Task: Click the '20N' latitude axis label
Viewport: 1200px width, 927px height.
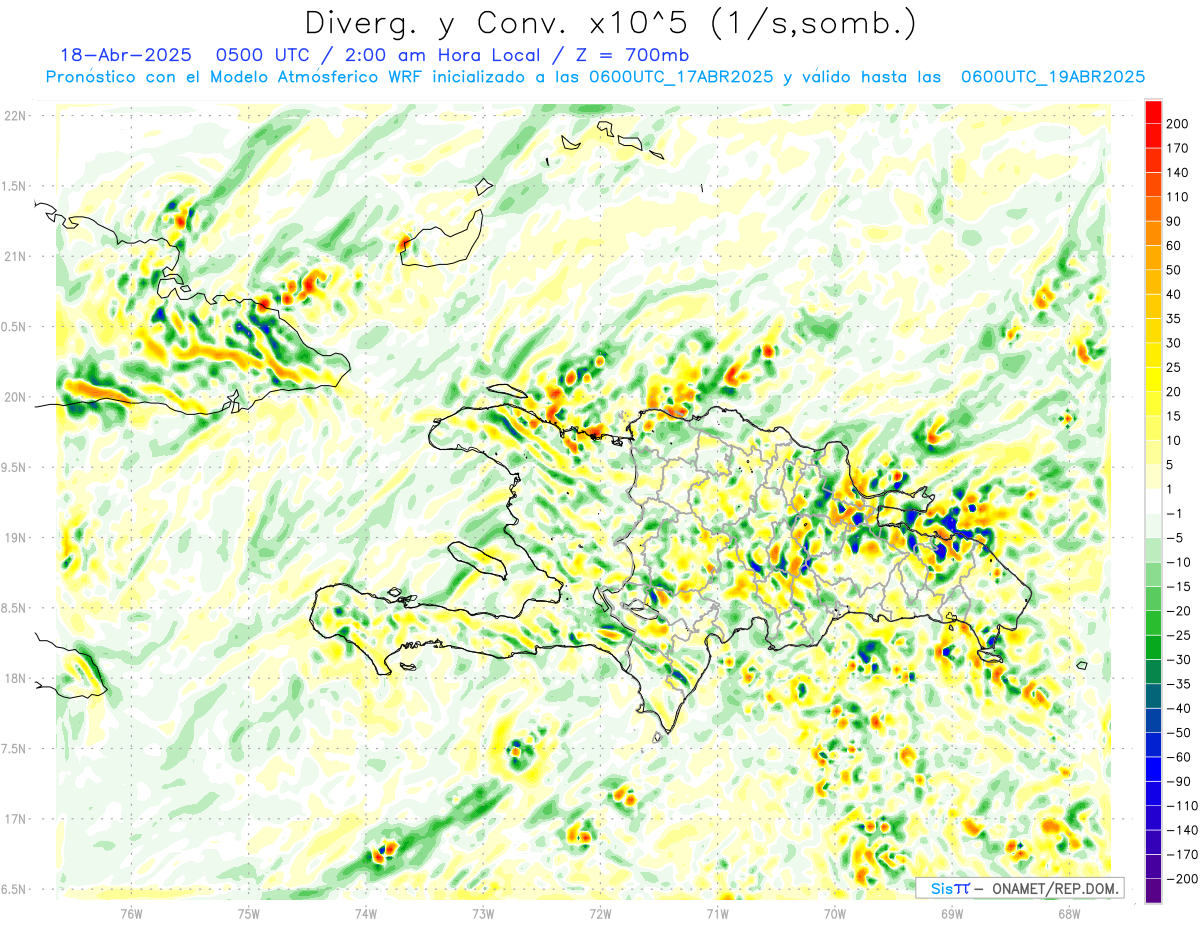Action: point(15,397)
